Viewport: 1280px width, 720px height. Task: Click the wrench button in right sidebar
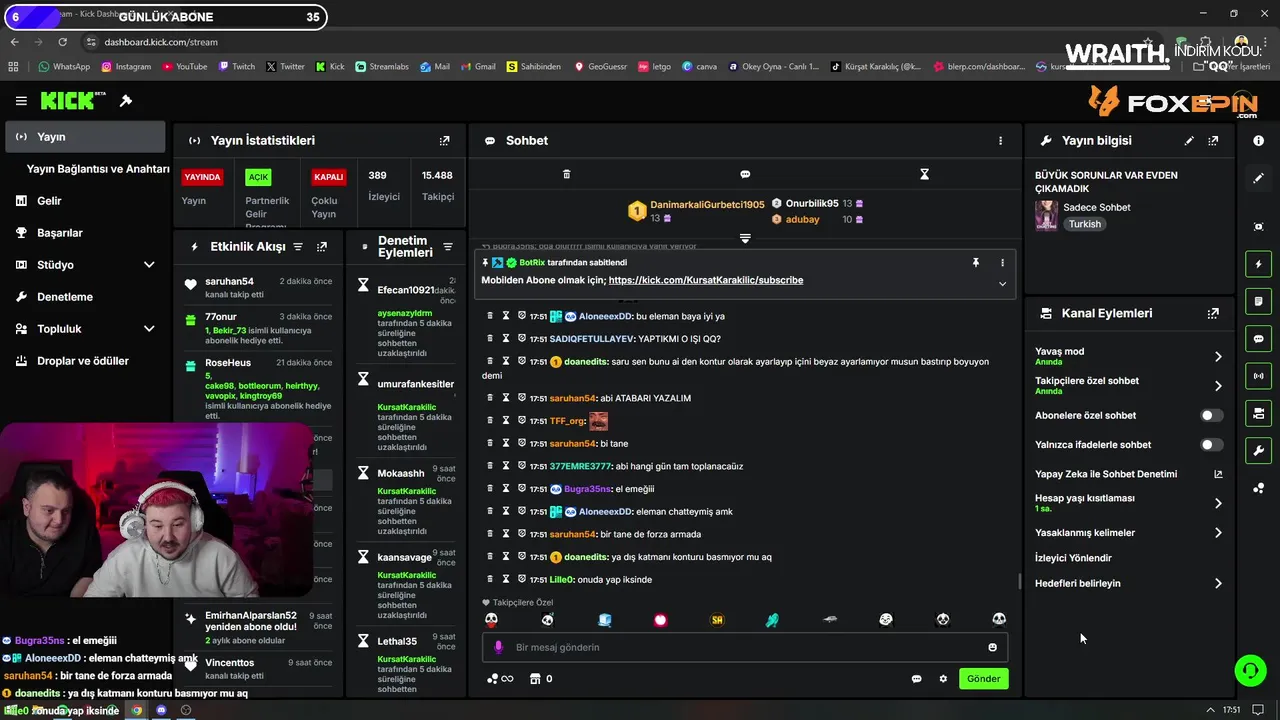(1258, 450)
